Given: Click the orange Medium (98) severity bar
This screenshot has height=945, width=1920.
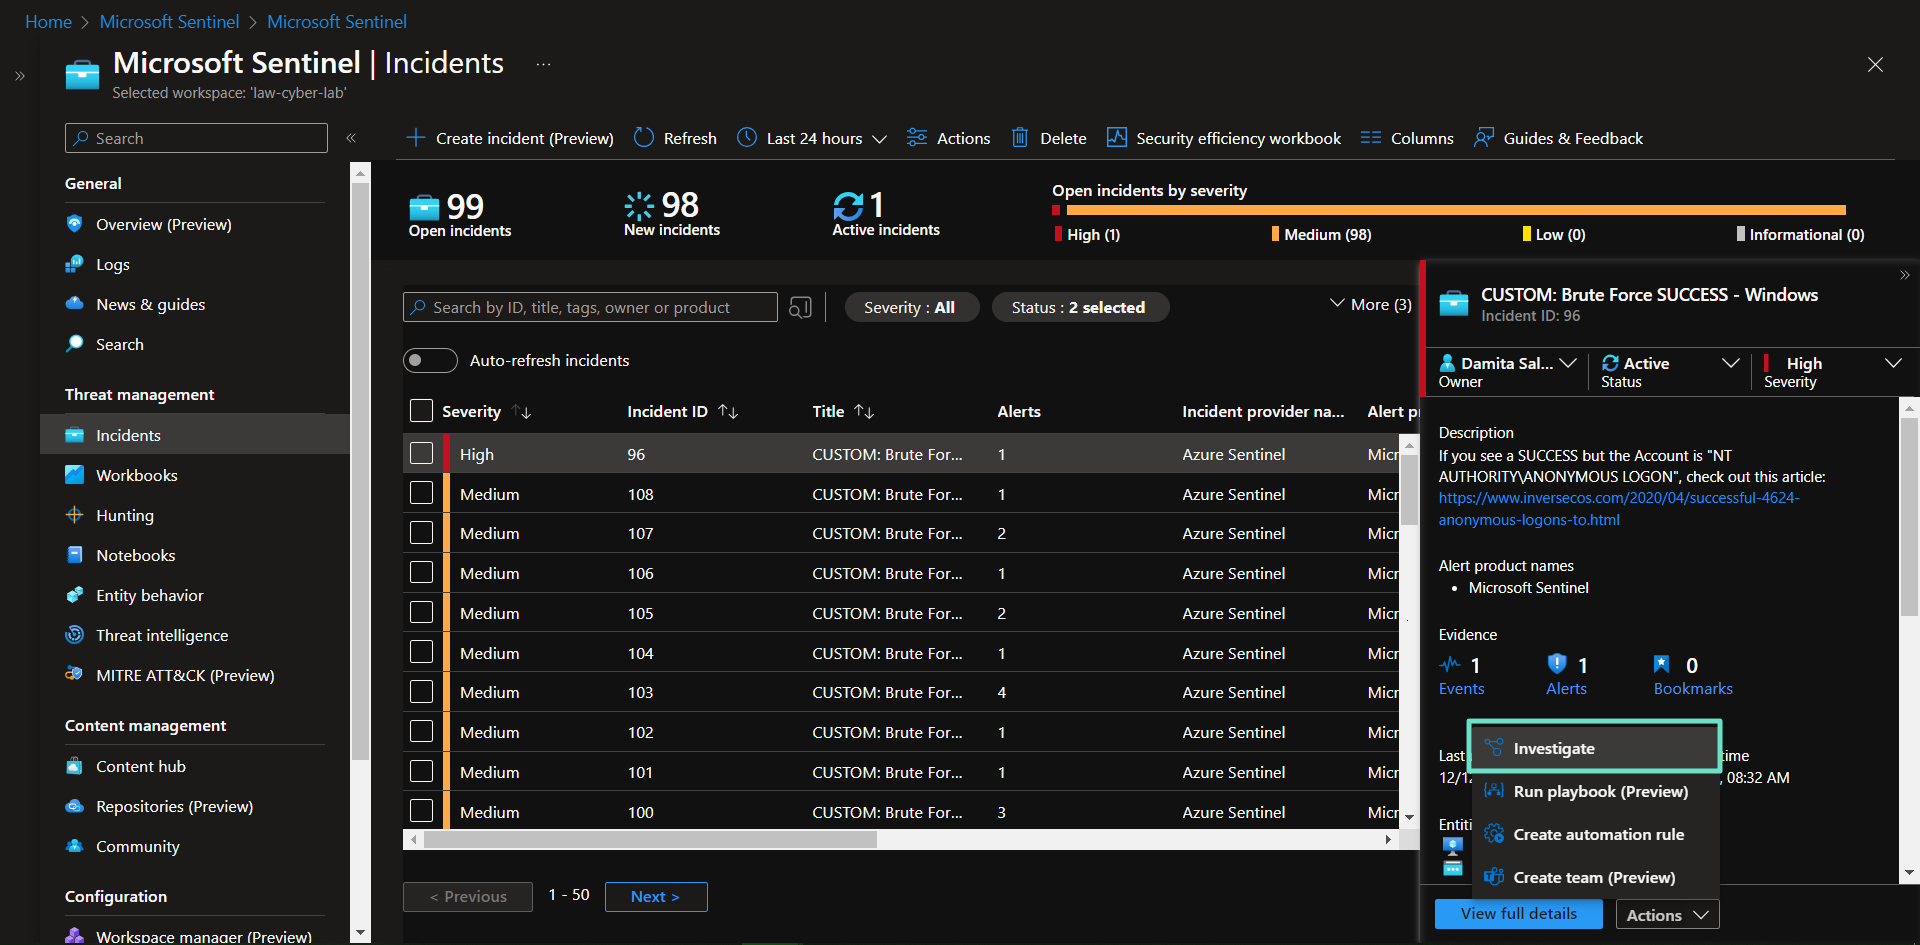Looking at the screenshot, I should point(1455,210).
